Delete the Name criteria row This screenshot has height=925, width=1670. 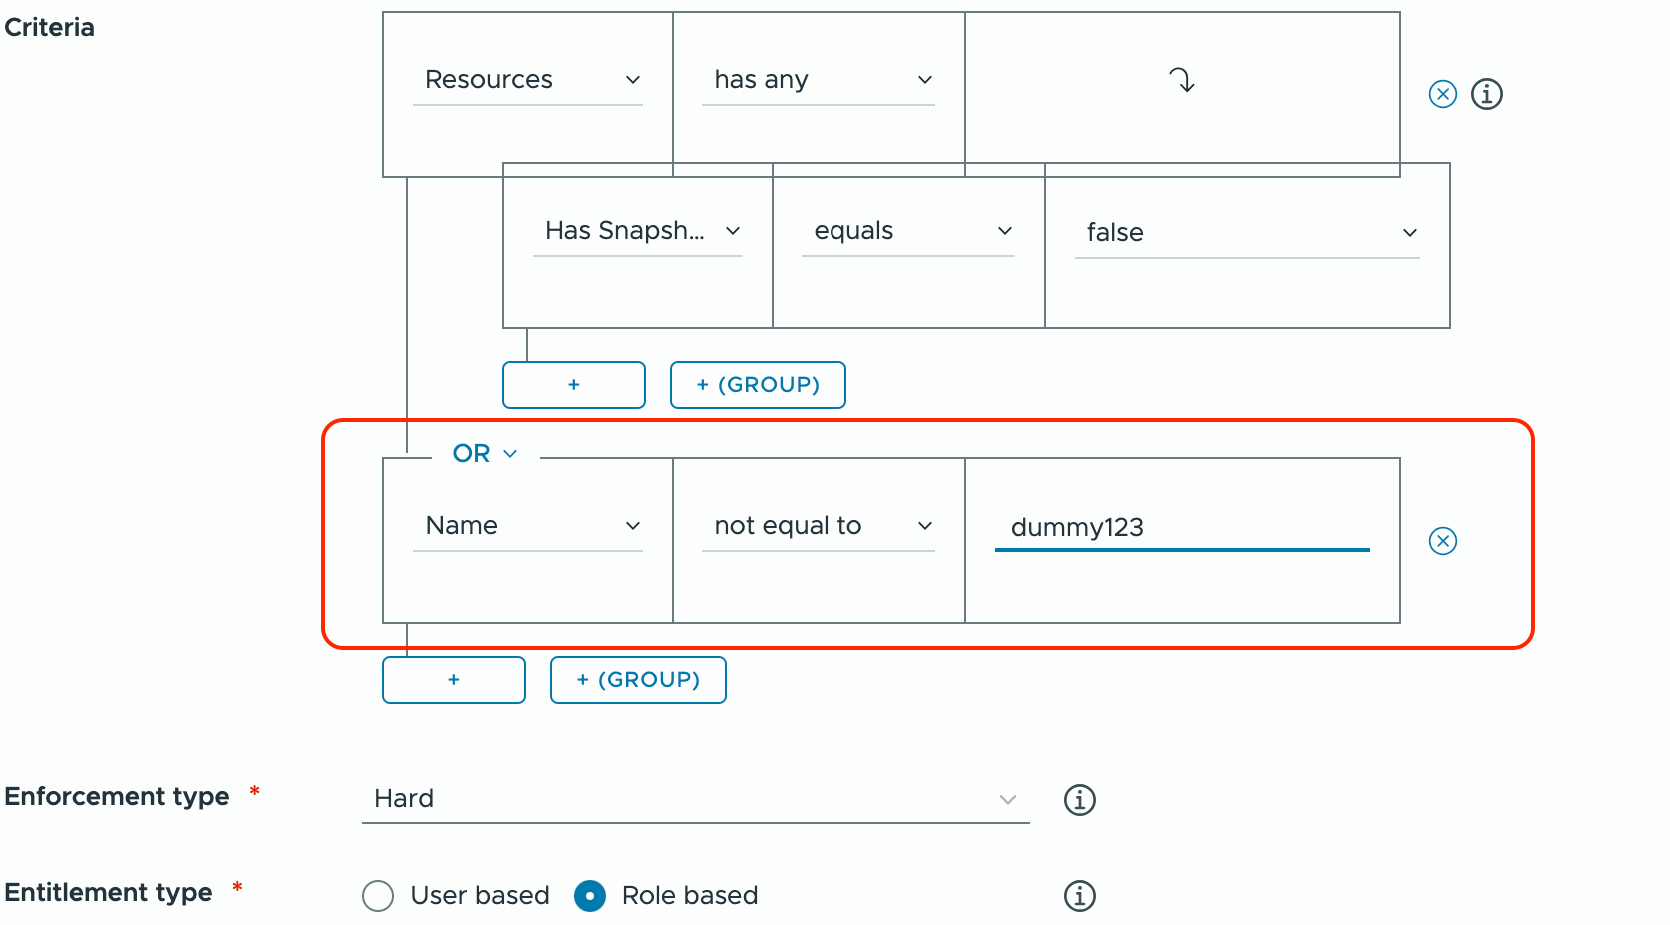click(1442, 541)
